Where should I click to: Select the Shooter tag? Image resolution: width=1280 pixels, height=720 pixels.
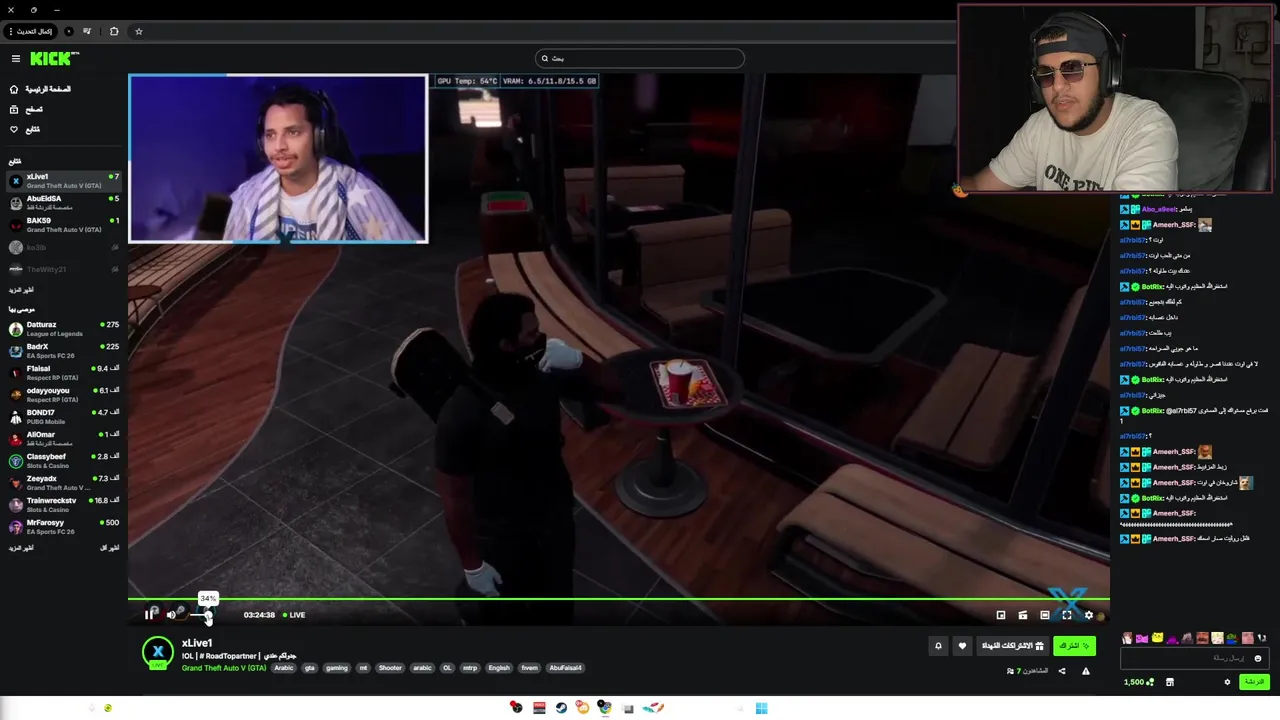390,668
